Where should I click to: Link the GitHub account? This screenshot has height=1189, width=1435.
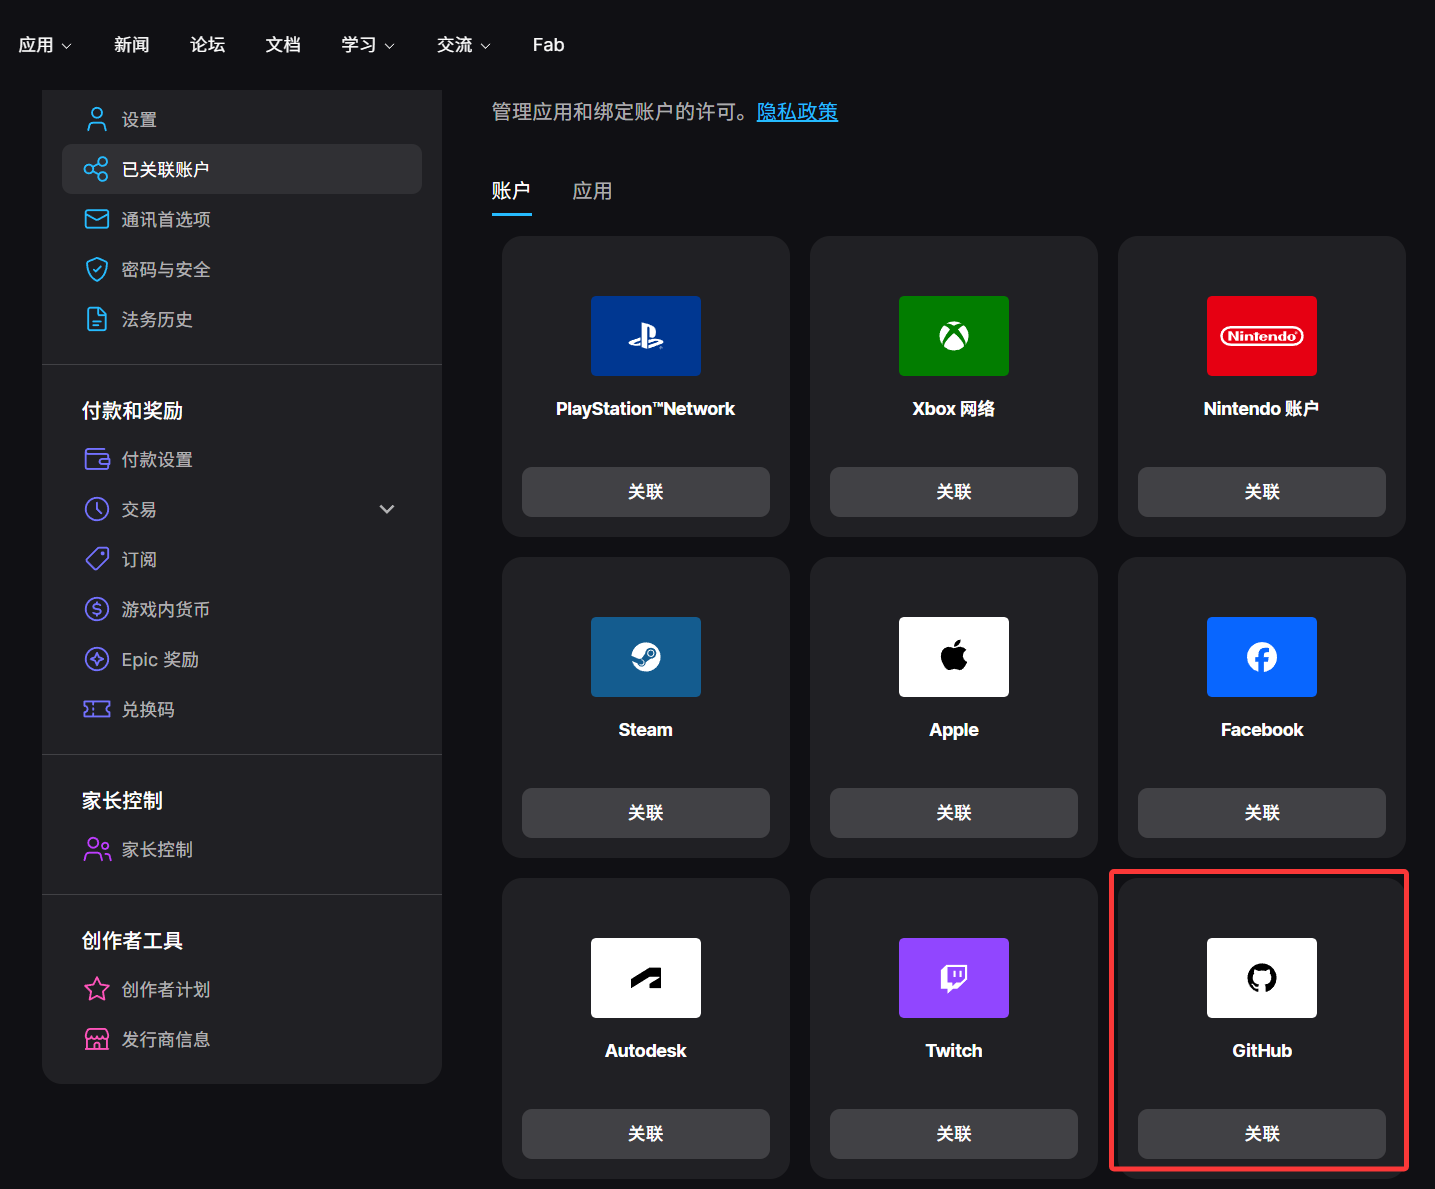(1262, 1134)
